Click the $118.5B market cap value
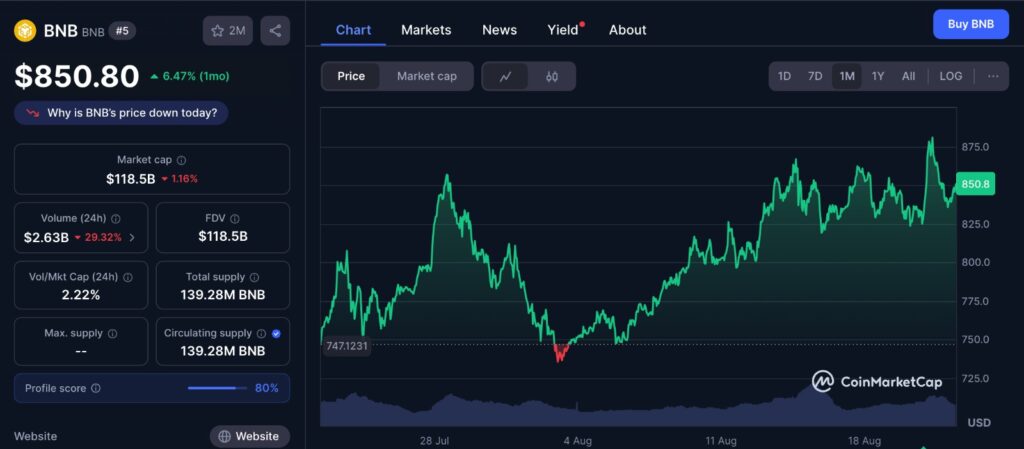 point(131,179)
